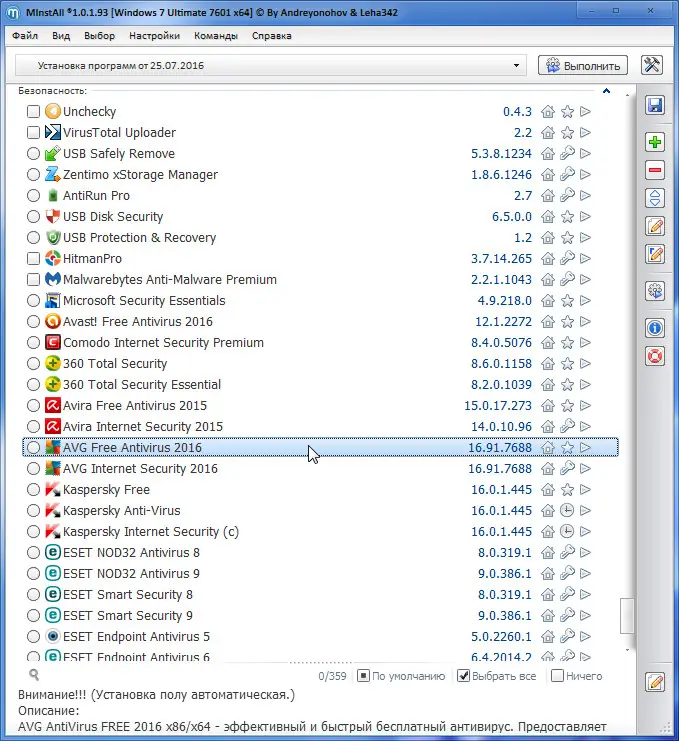Screen dimensions: 679x741
Task: Click the scrollbar up arrow
Action: (x=627, y=95)
